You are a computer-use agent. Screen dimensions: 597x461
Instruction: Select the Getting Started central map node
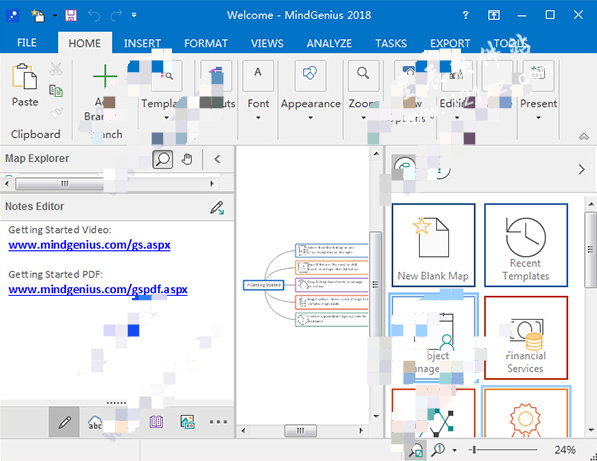(263, 285)
